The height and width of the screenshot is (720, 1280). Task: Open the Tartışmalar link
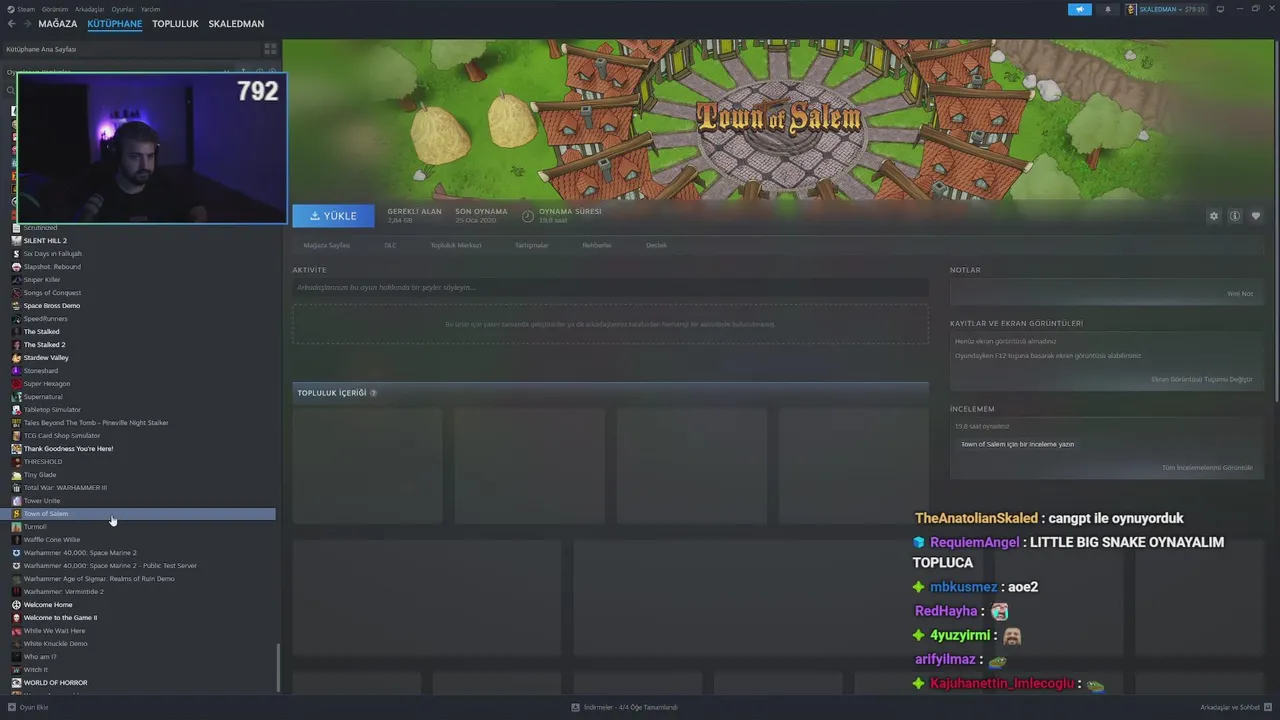[x=531, y=245]
